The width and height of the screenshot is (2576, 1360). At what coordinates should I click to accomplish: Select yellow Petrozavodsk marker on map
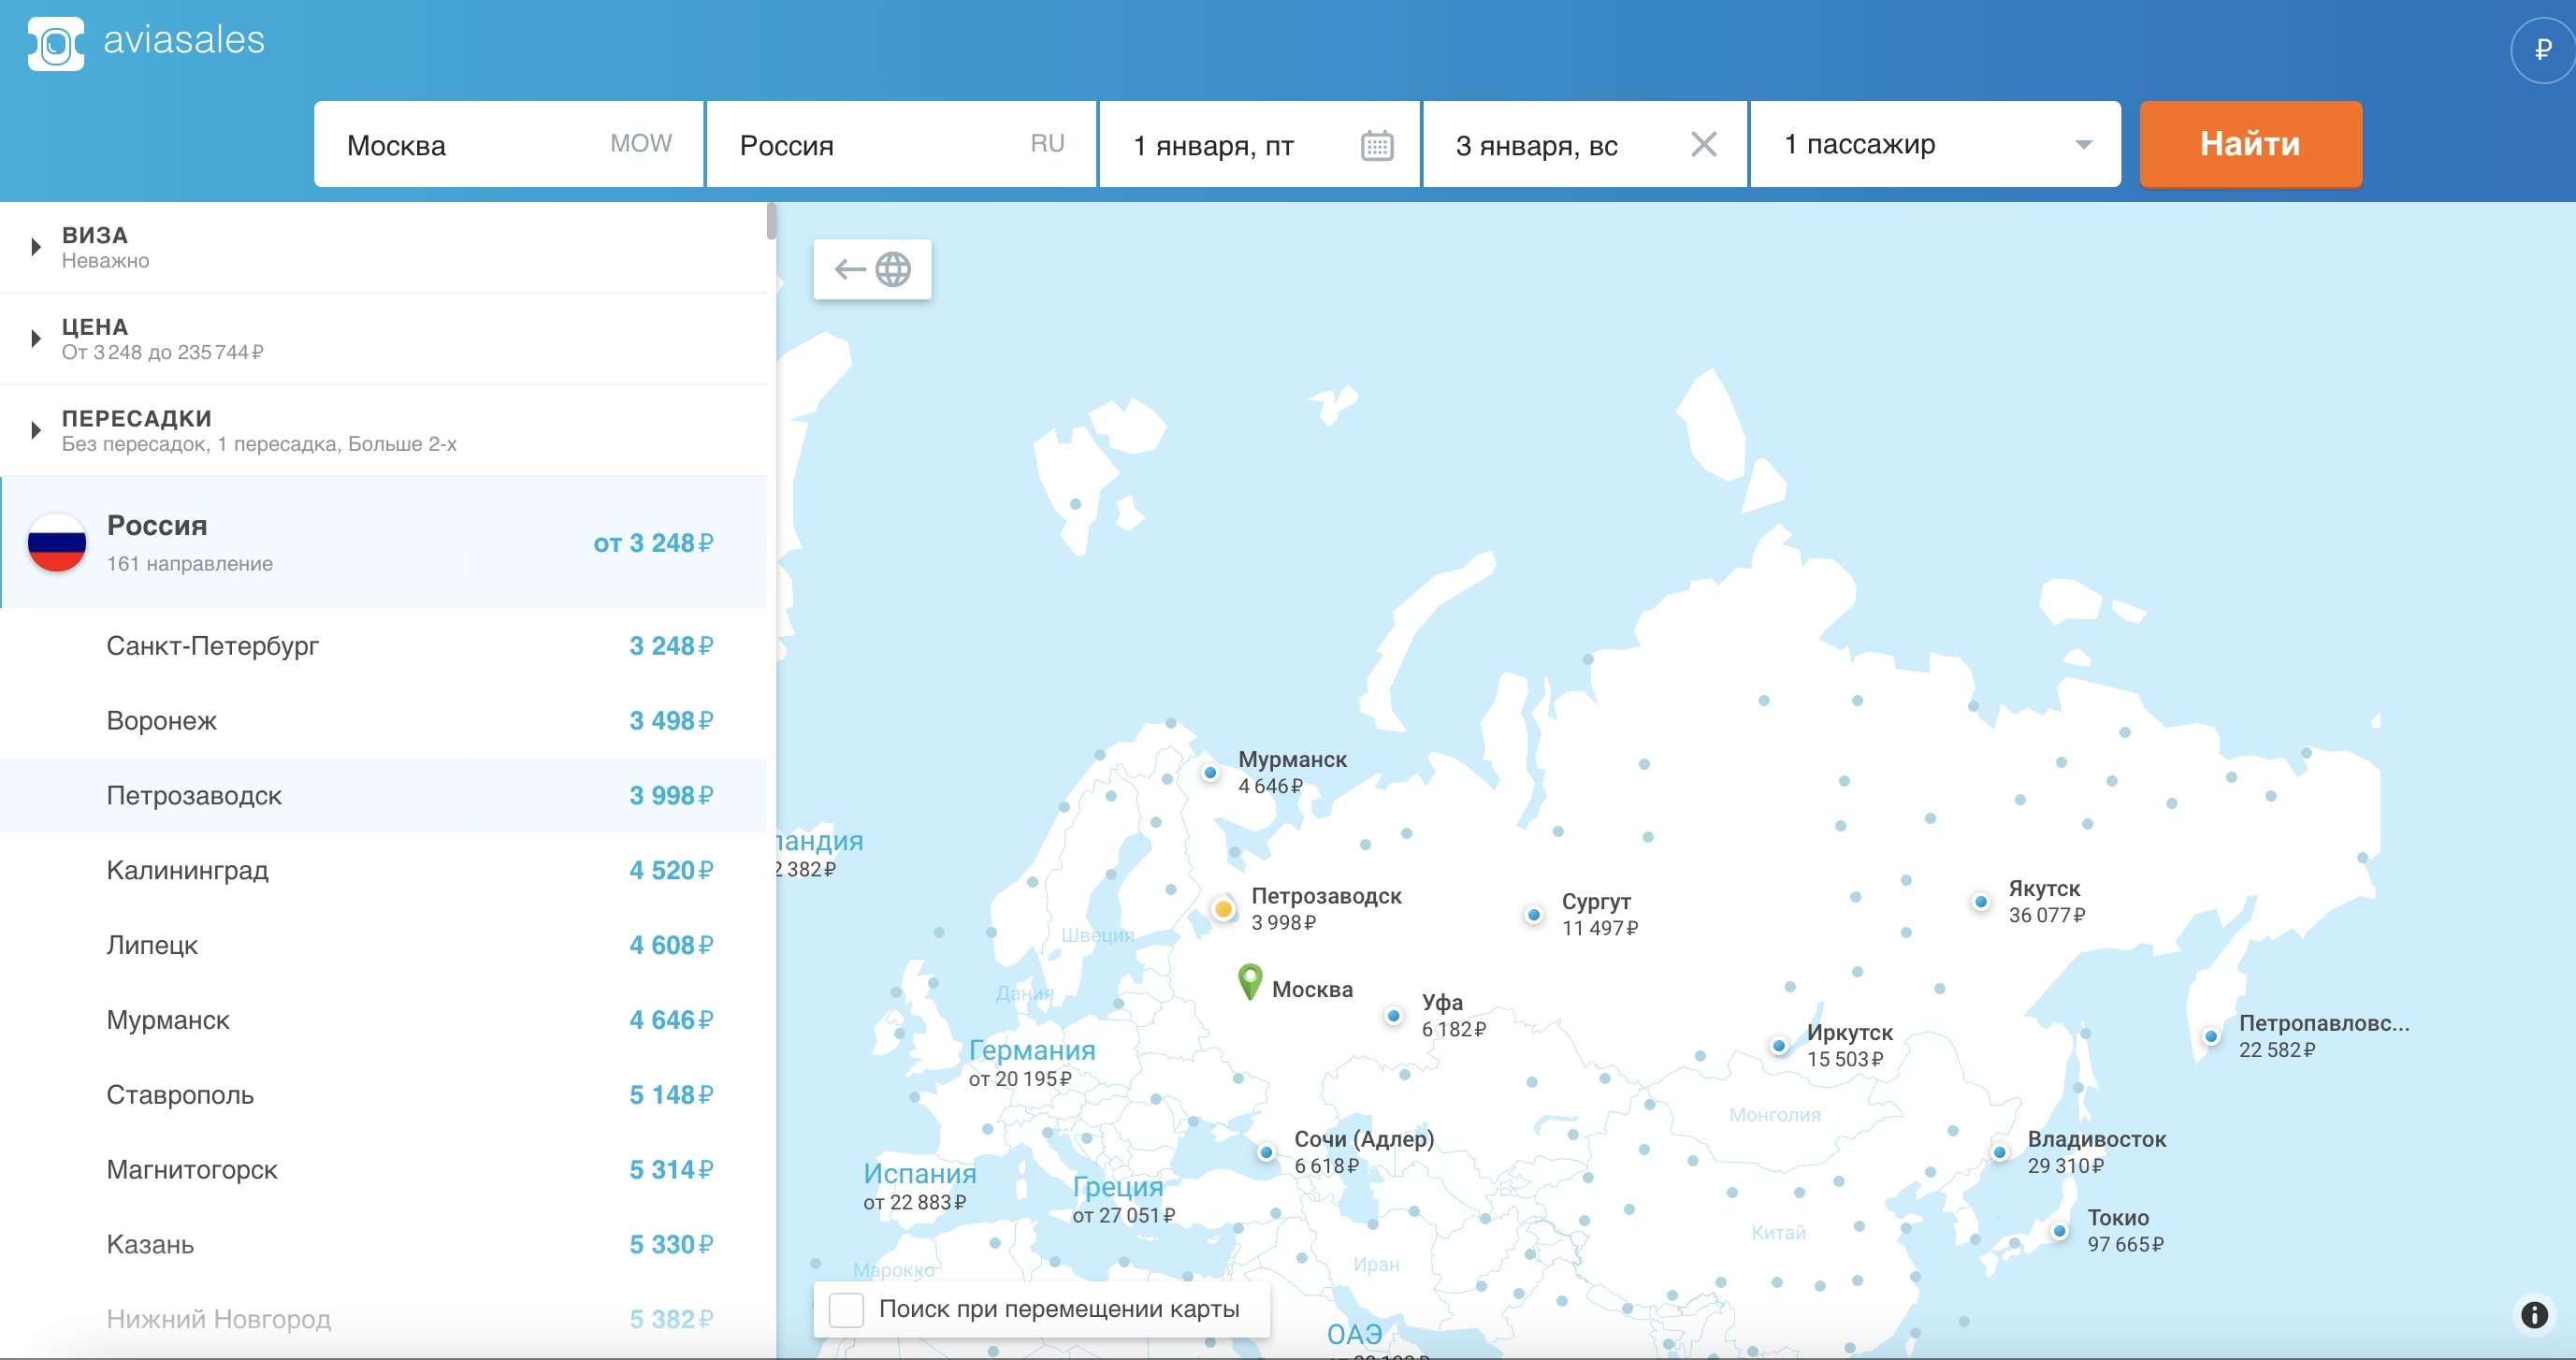[1222, 909]
